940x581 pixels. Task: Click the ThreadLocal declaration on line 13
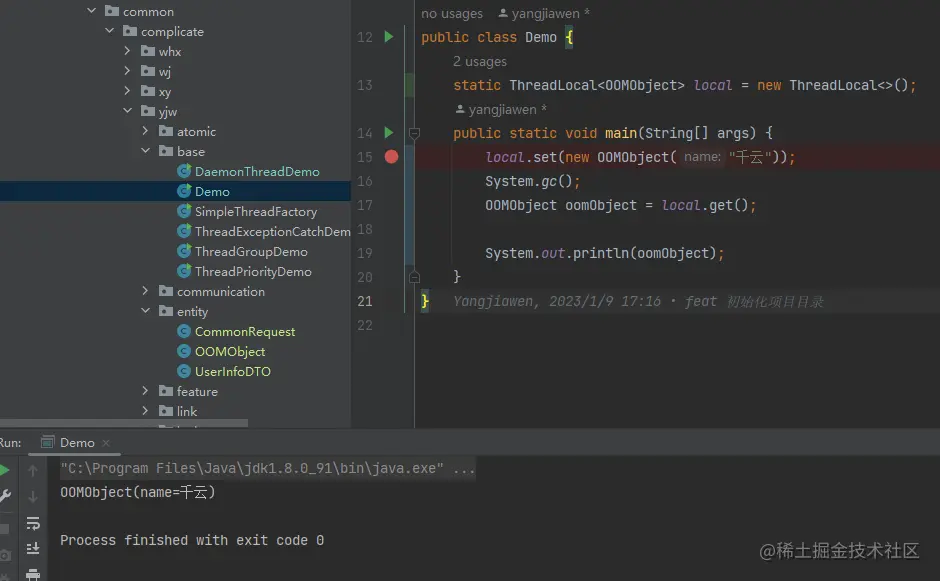click(x=684, y=85)
